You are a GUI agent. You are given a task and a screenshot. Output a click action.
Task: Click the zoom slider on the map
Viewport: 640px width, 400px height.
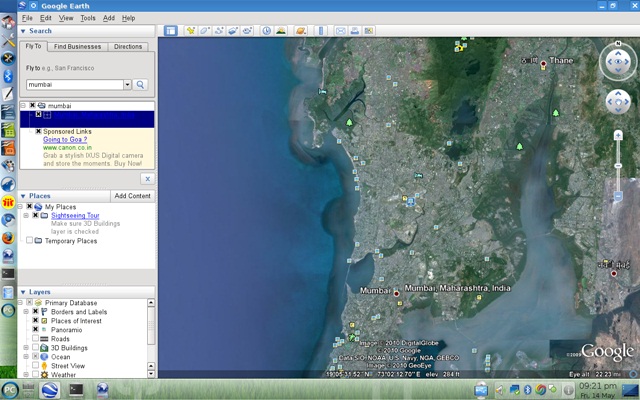pos(618,165)
